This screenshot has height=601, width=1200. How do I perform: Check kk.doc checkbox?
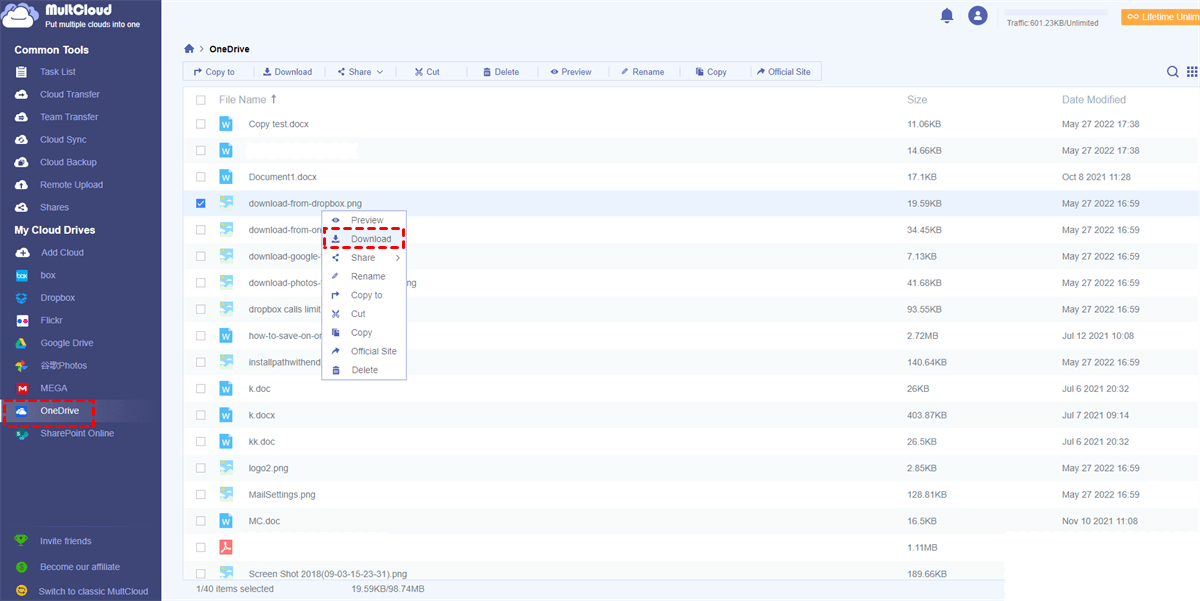(x=201, y=441)
